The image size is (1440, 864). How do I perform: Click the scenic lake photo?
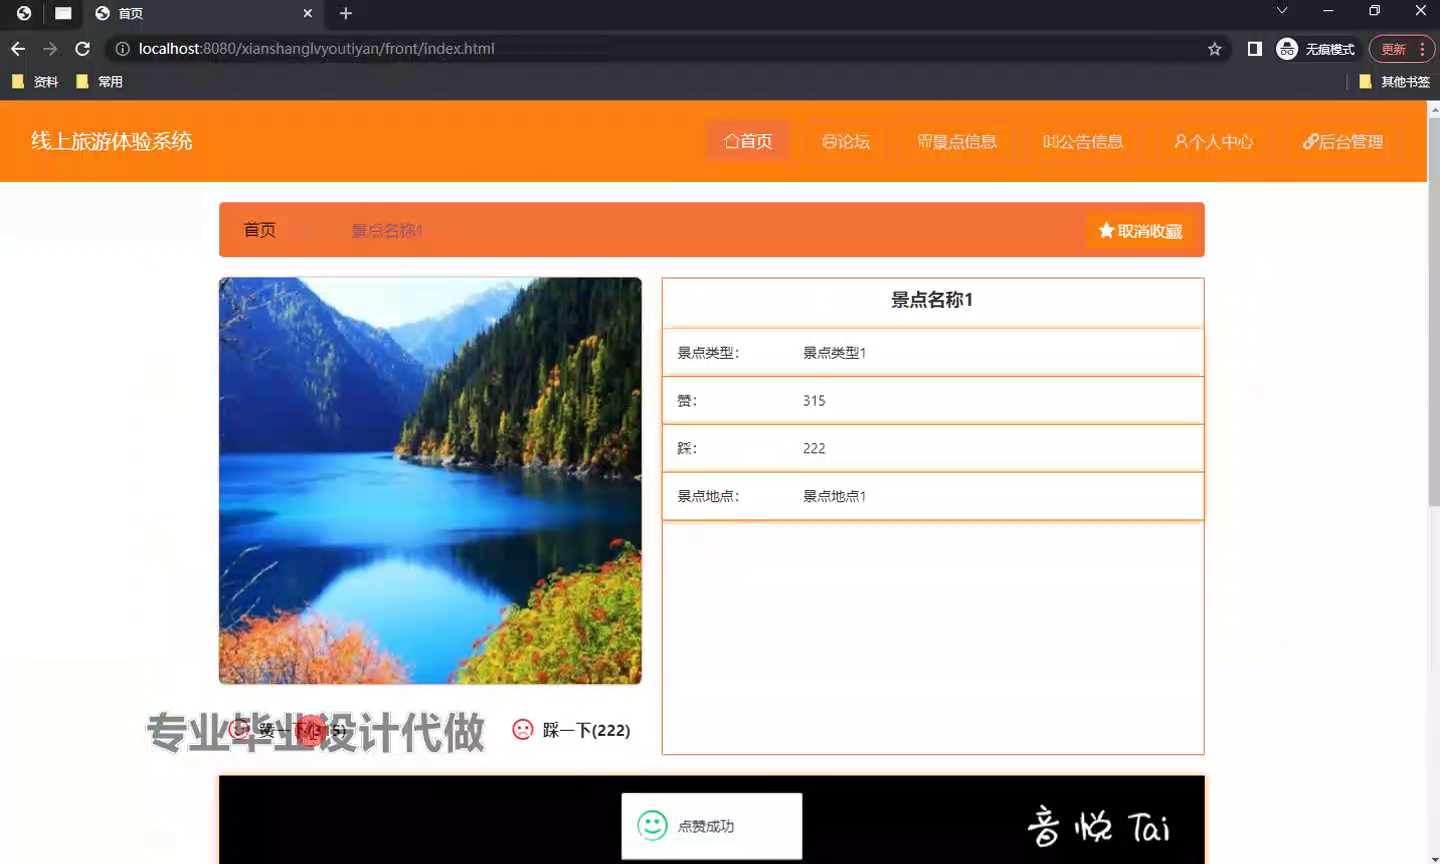point(430,480)
